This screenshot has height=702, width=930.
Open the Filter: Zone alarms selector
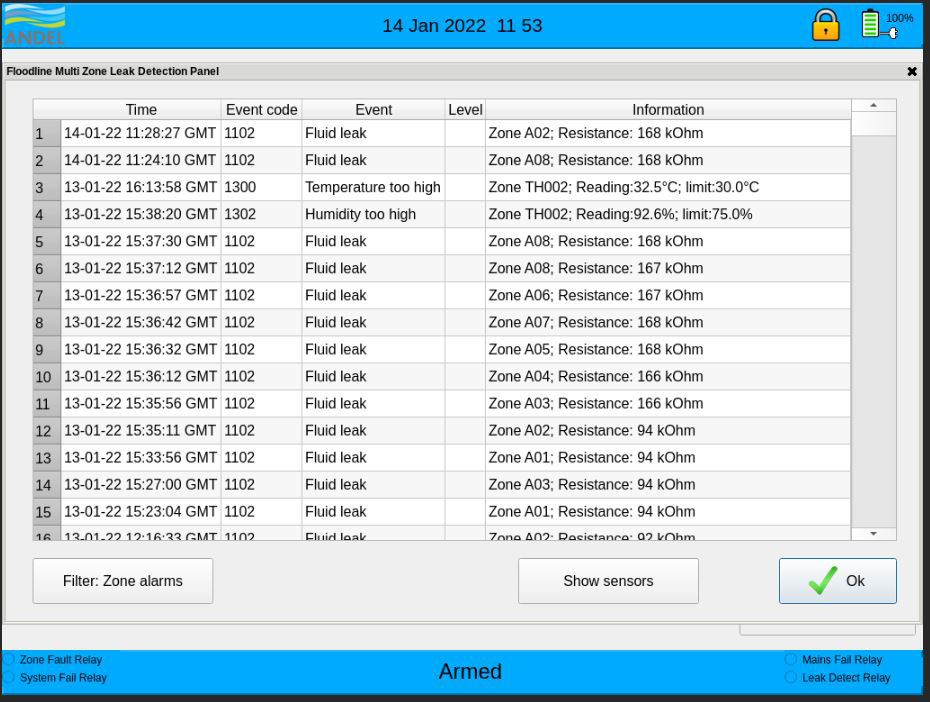123,581
